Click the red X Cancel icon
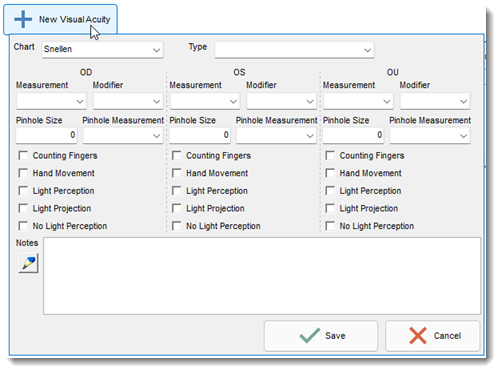 coord(418,336)
